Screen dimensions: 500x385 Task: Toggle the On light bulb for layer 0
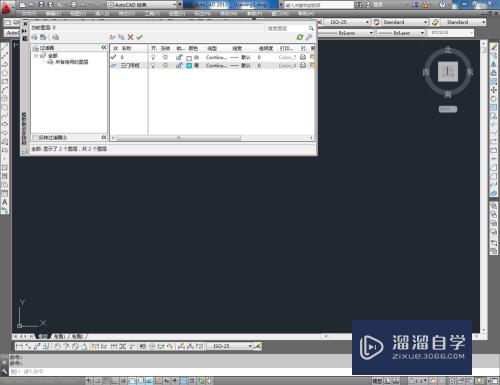(153, 57)
